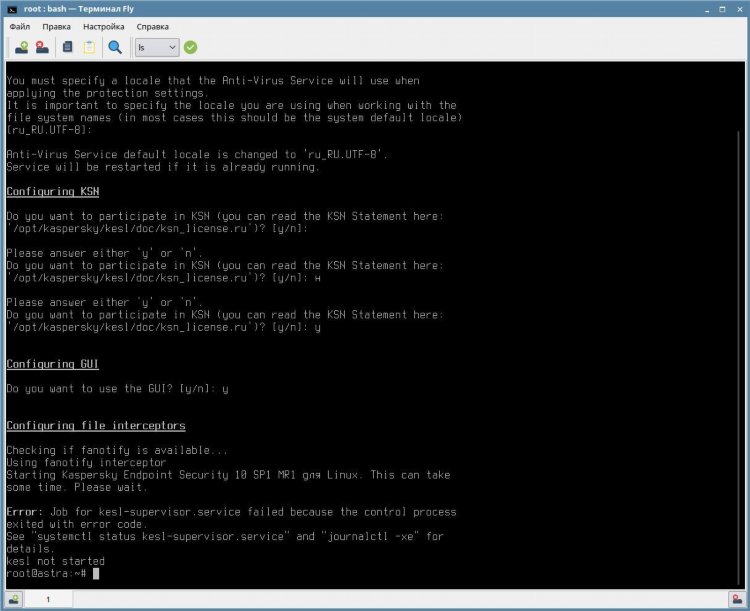
Task: Expand the 'ls' command dropdown
Action: (157, 47)
